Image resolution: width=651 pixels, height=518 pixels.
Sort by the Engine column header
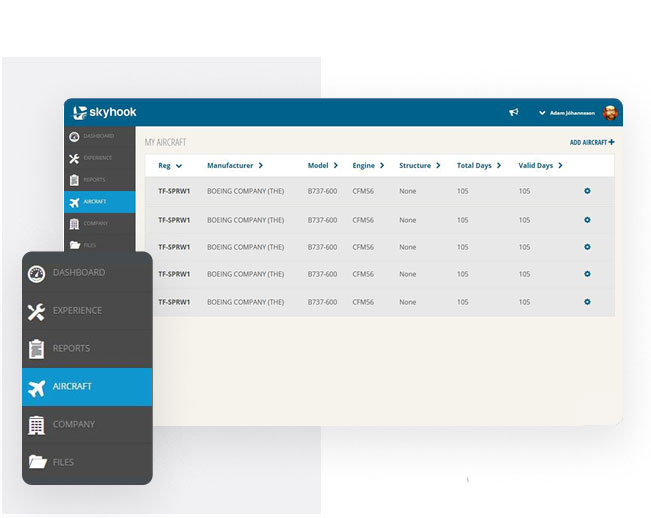coord(368,166)
